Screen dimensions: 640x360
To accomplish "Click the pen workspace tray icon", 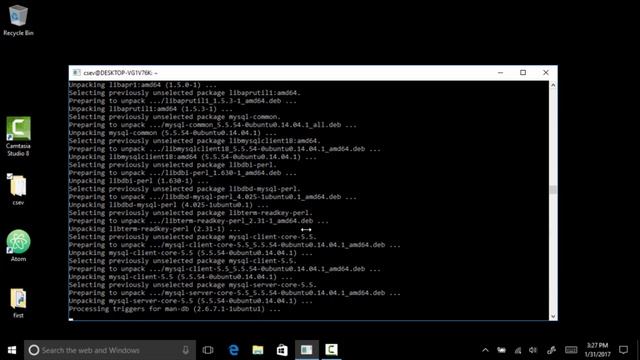I will (x=551, y=350).
